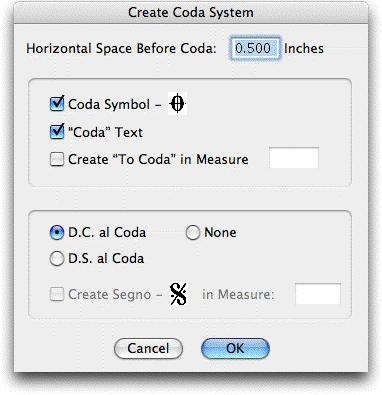Viewport: 382px width, 395px height.
Task: Confirm with the OK button
Action: [x=235, y=349]
